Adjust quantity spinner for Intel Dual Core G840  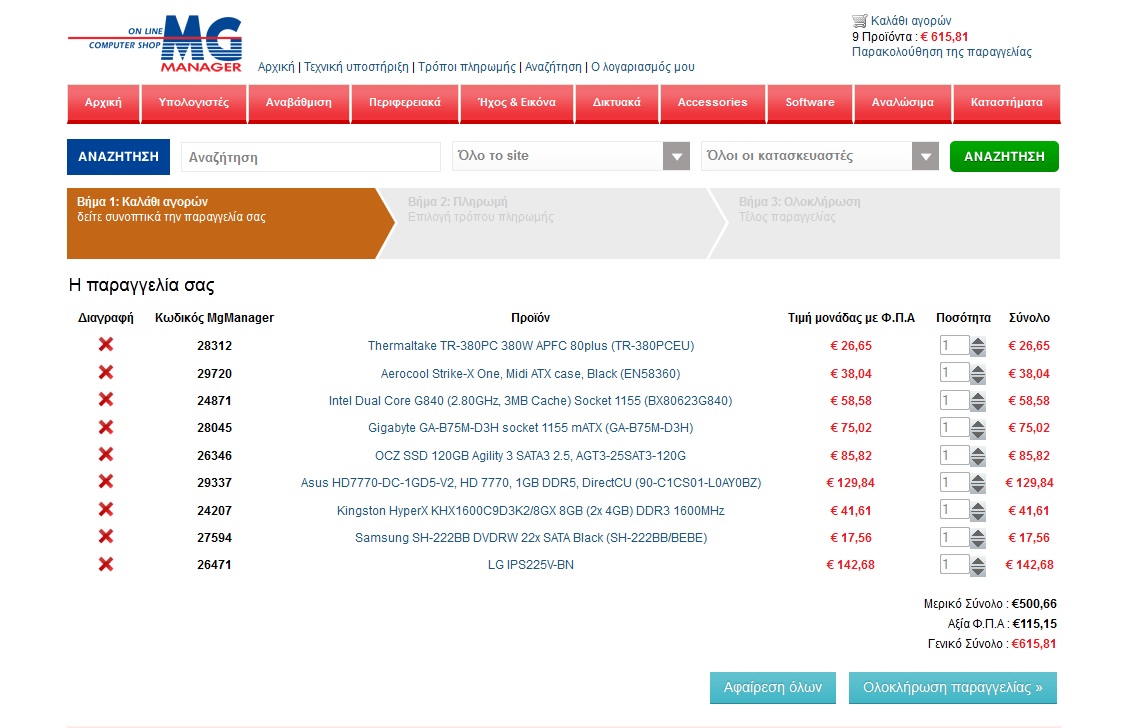(x=977, y=402)
